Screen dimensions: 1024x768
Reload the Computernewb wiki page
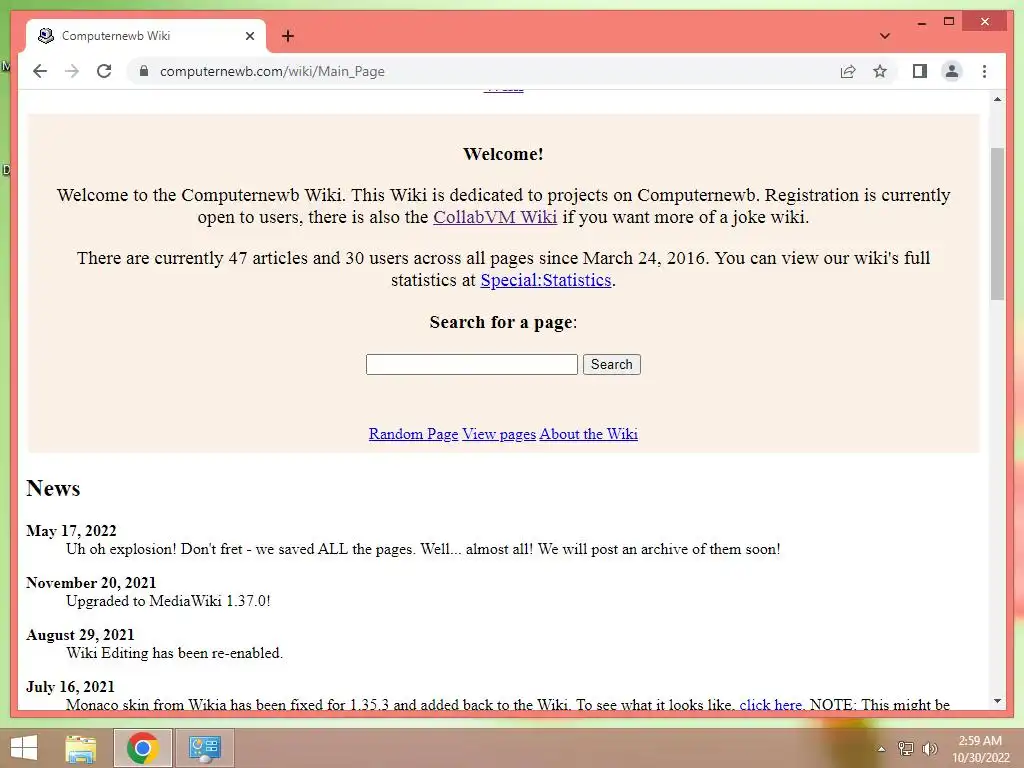click(104, 71)
